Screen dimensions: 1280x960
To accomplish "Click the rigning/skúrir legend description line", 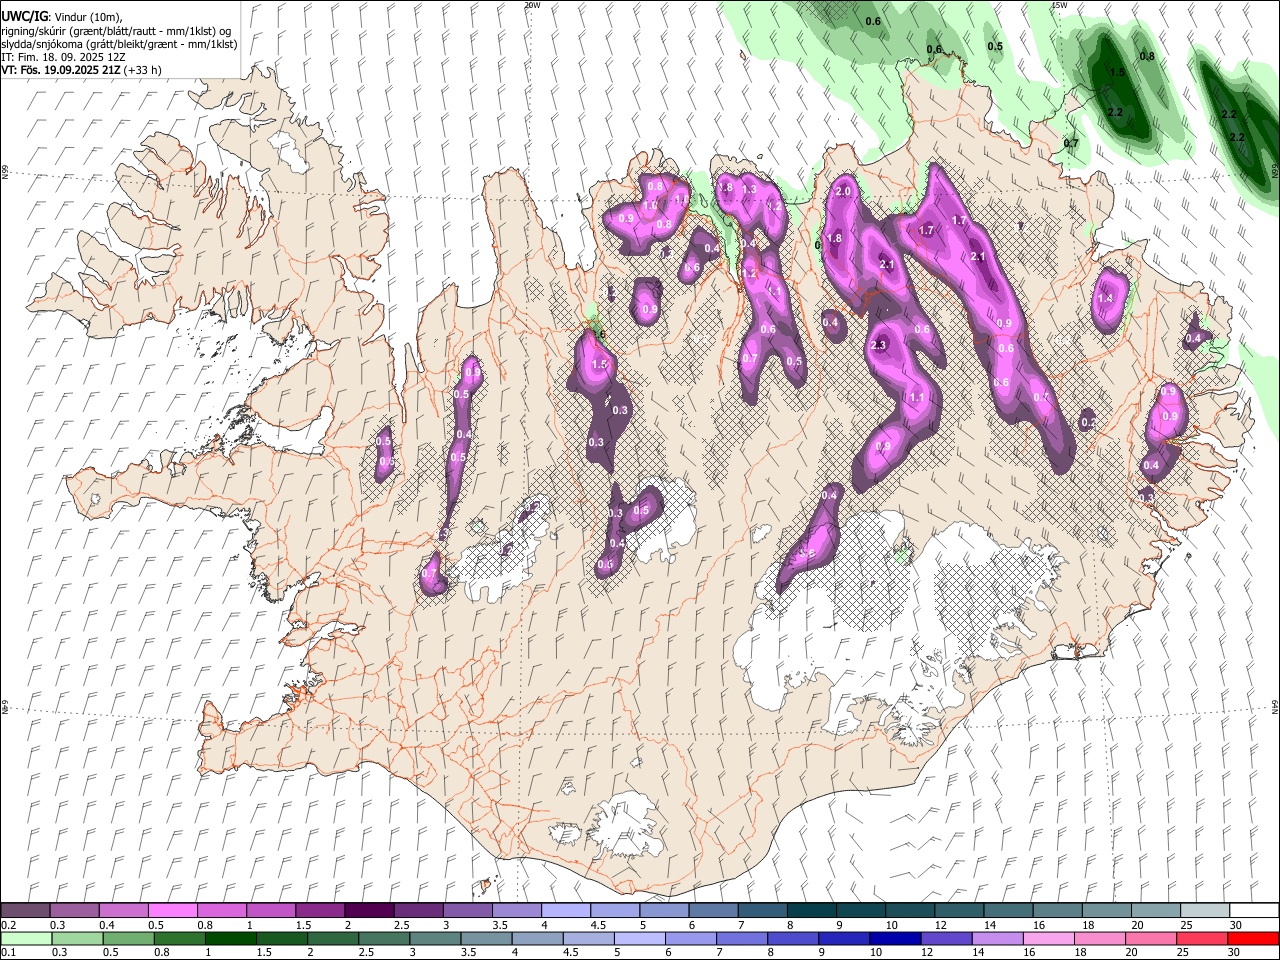I will click(x=118, y=31).
